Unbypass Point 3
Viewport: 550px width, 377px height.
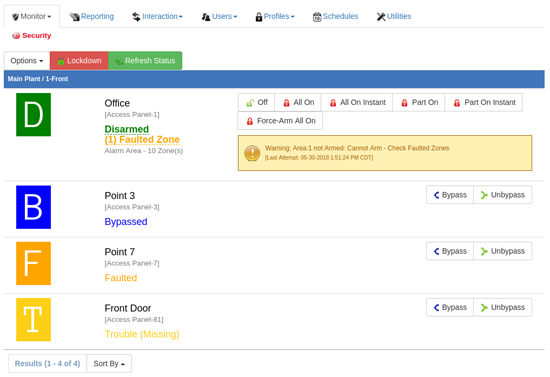tap(503, 195)
